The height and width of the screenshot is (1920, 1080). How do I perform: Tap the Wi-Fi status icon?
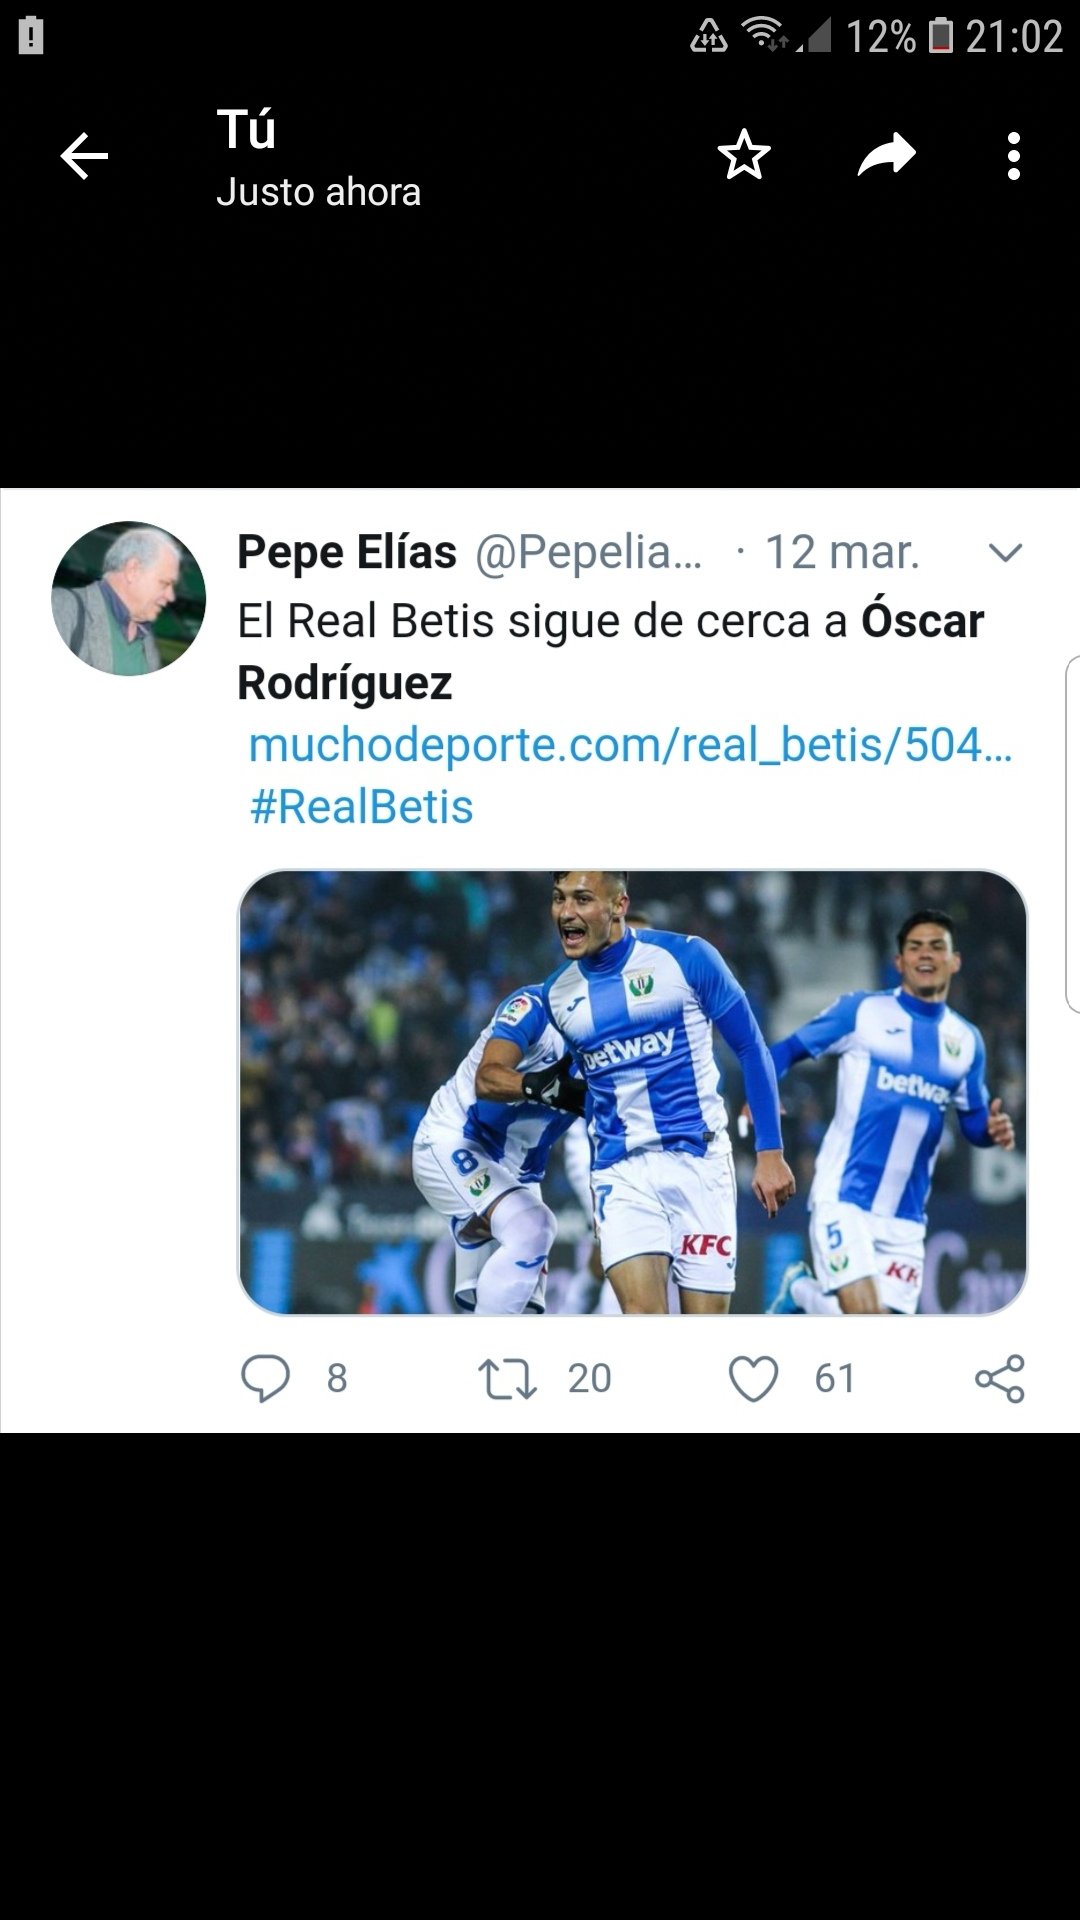766,35
